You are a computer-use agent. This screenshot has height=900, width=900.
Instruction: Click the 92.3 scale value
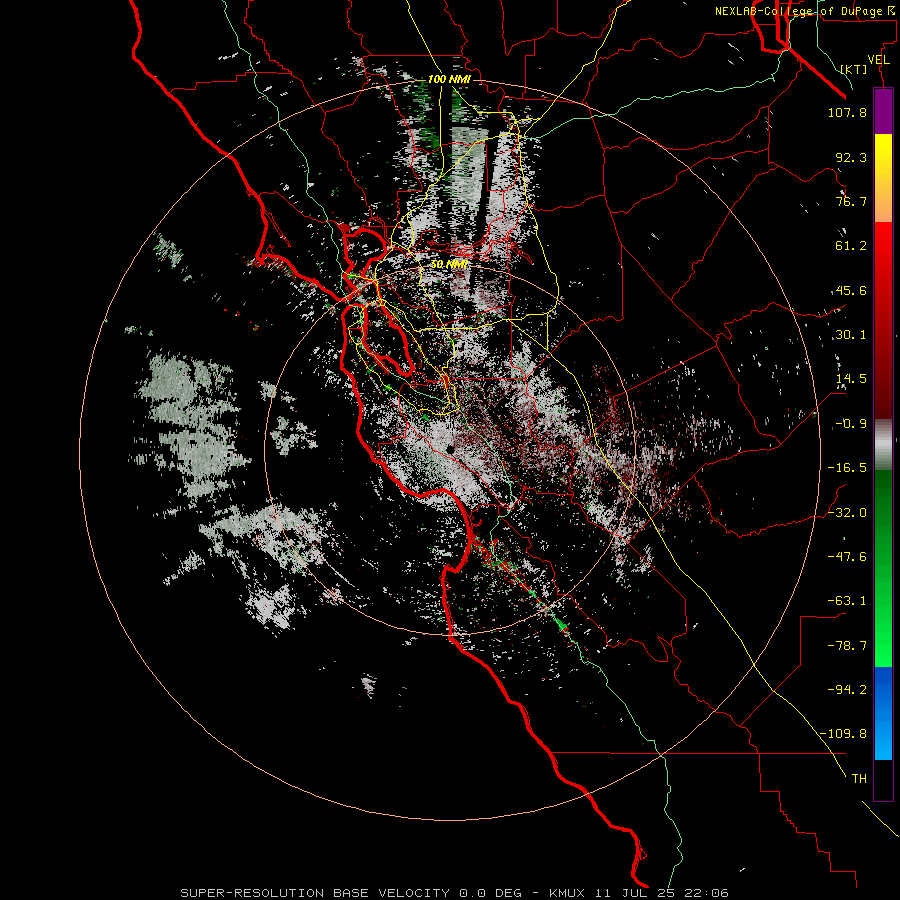851,157
